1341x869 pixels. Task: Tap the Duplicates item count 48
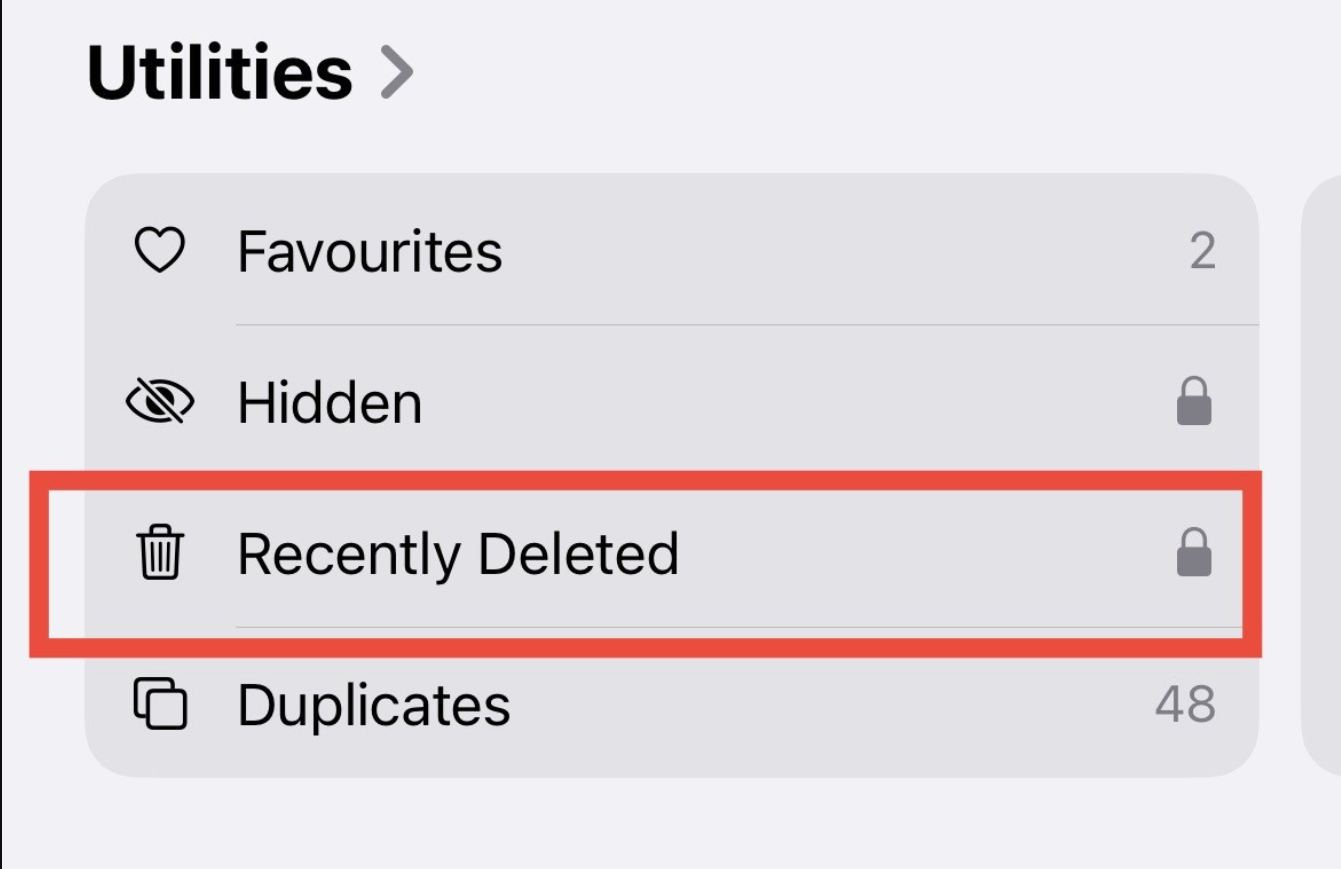click(1185, 704)
